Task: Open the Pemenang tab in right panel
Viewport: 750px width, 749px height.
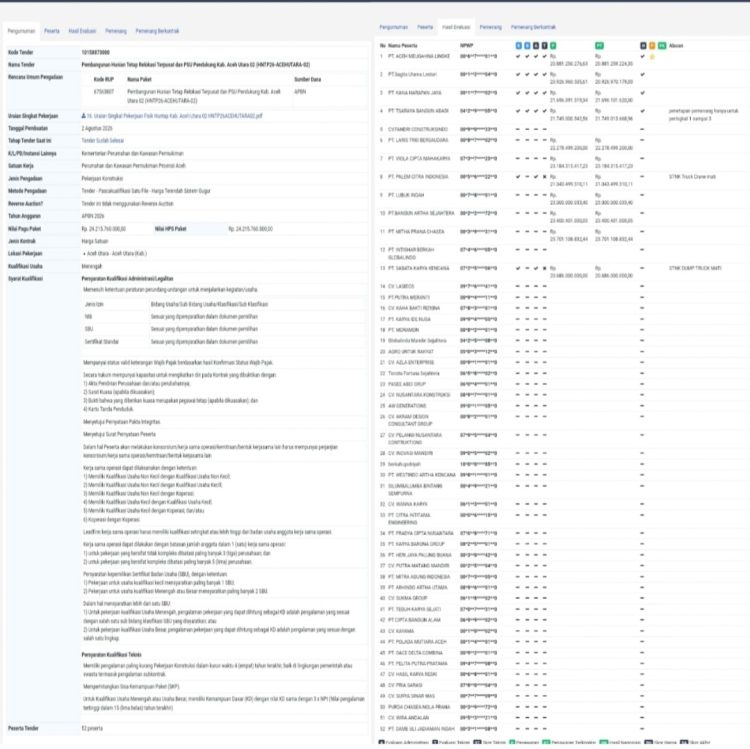Action: coord(491,27)
